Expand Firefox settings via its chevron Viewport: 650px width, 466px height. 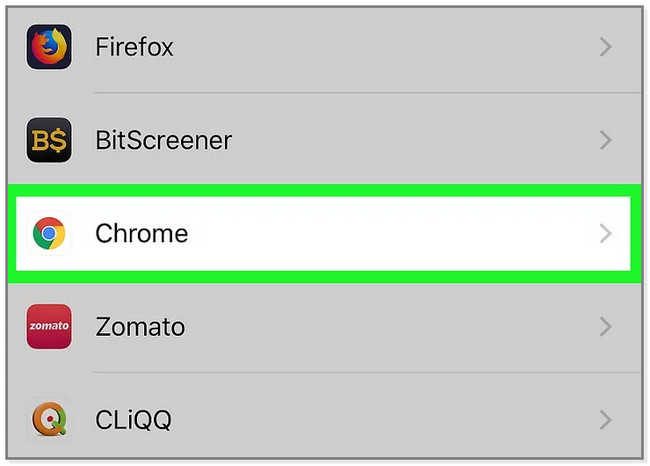pos(606,47)
